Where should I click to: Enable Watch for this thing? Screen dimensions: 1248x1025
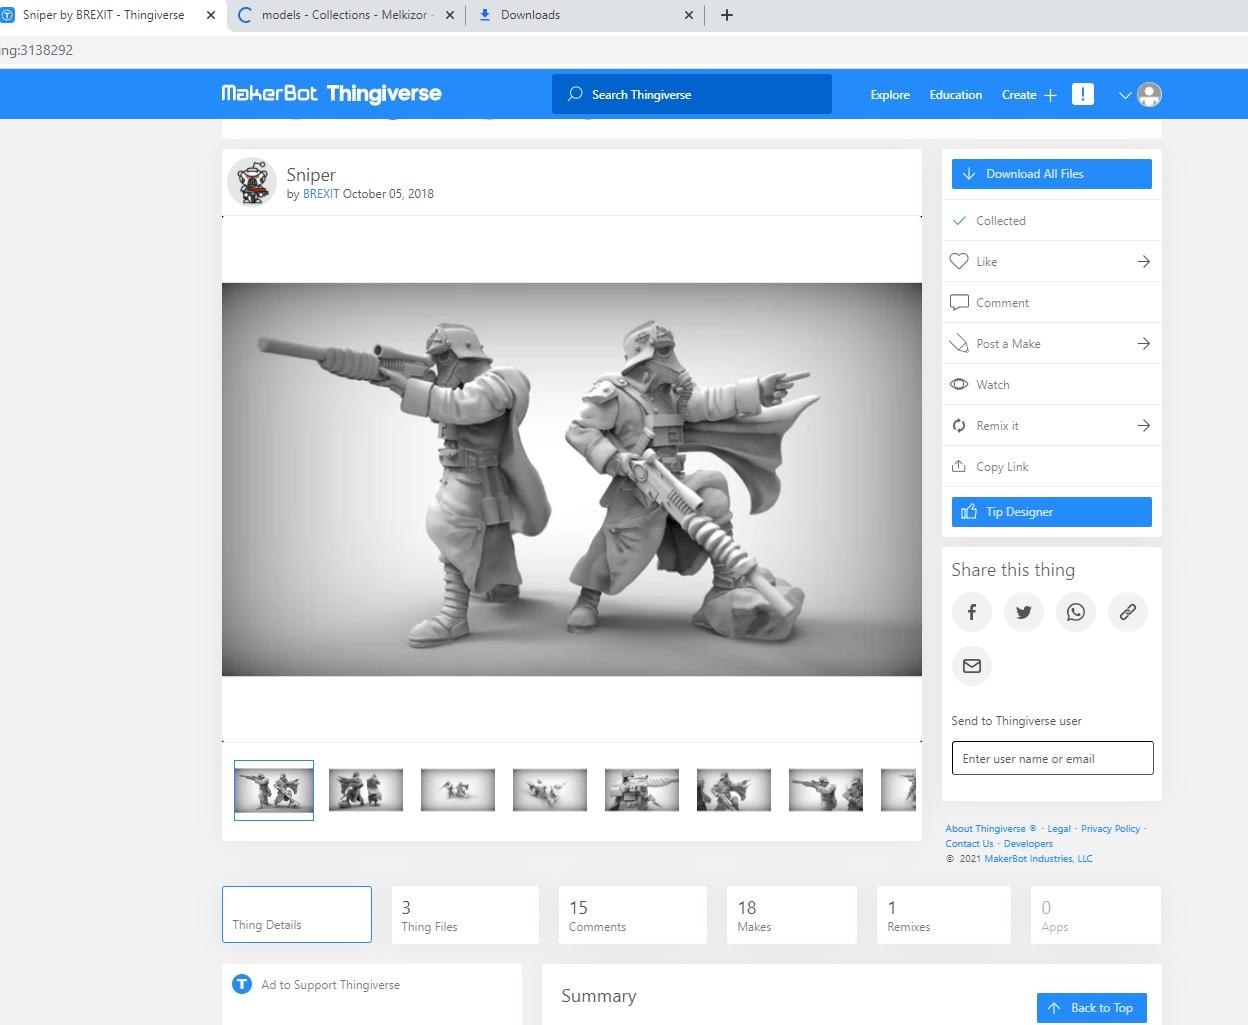993,384
